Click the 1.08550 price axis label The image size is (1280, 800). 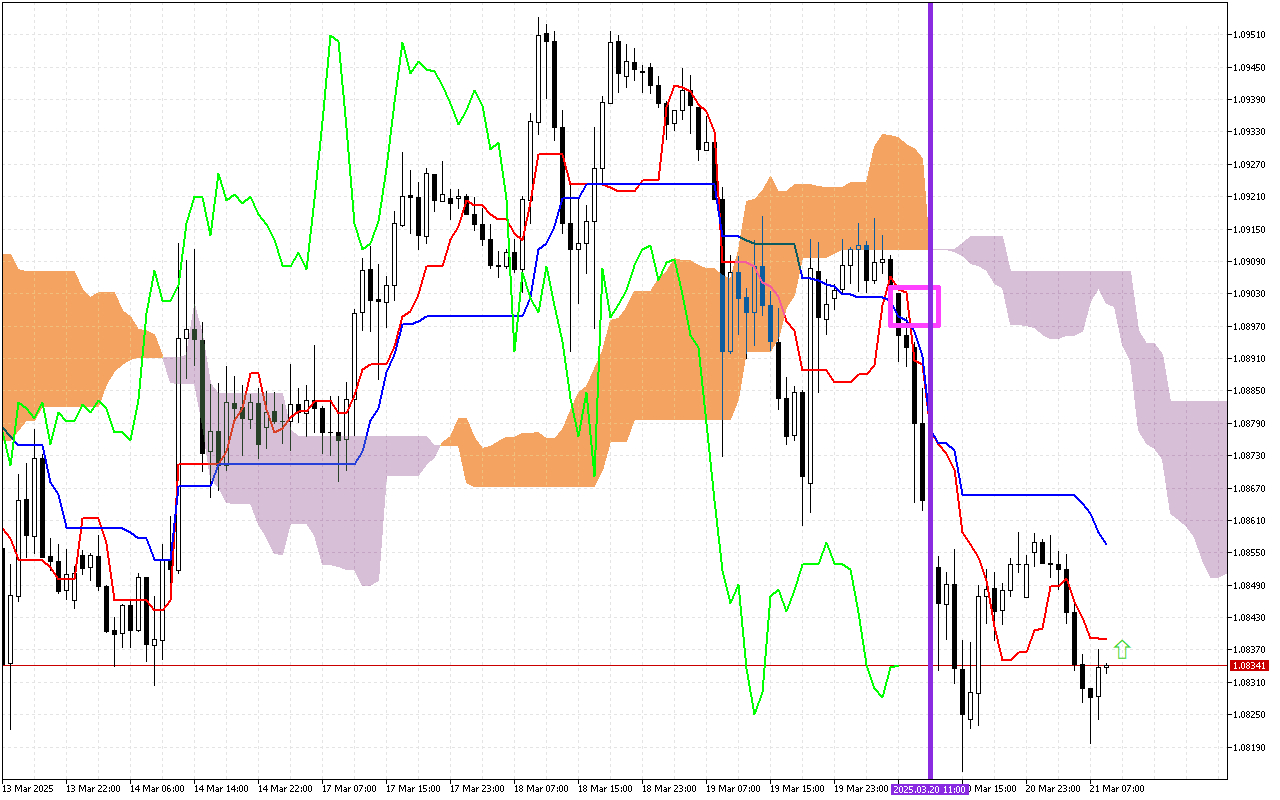click(1249, 553)
